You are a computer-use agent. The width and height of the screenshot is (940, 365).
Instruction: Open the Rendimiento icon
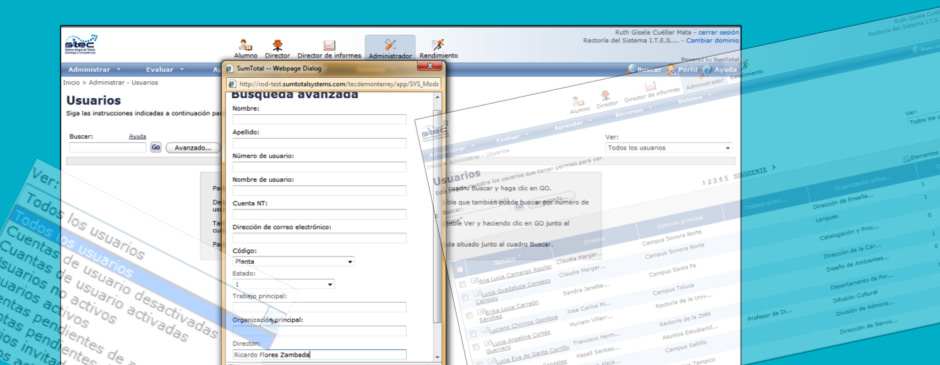click(x=438, y=46)
